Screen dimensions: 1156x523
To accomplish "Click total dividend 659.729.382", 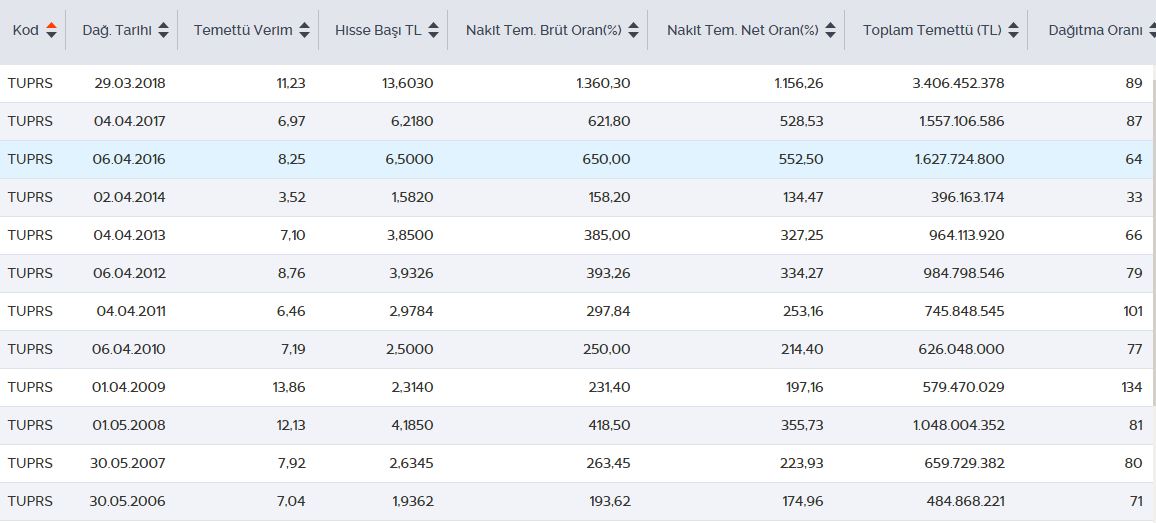I will [x=965, y=463].
